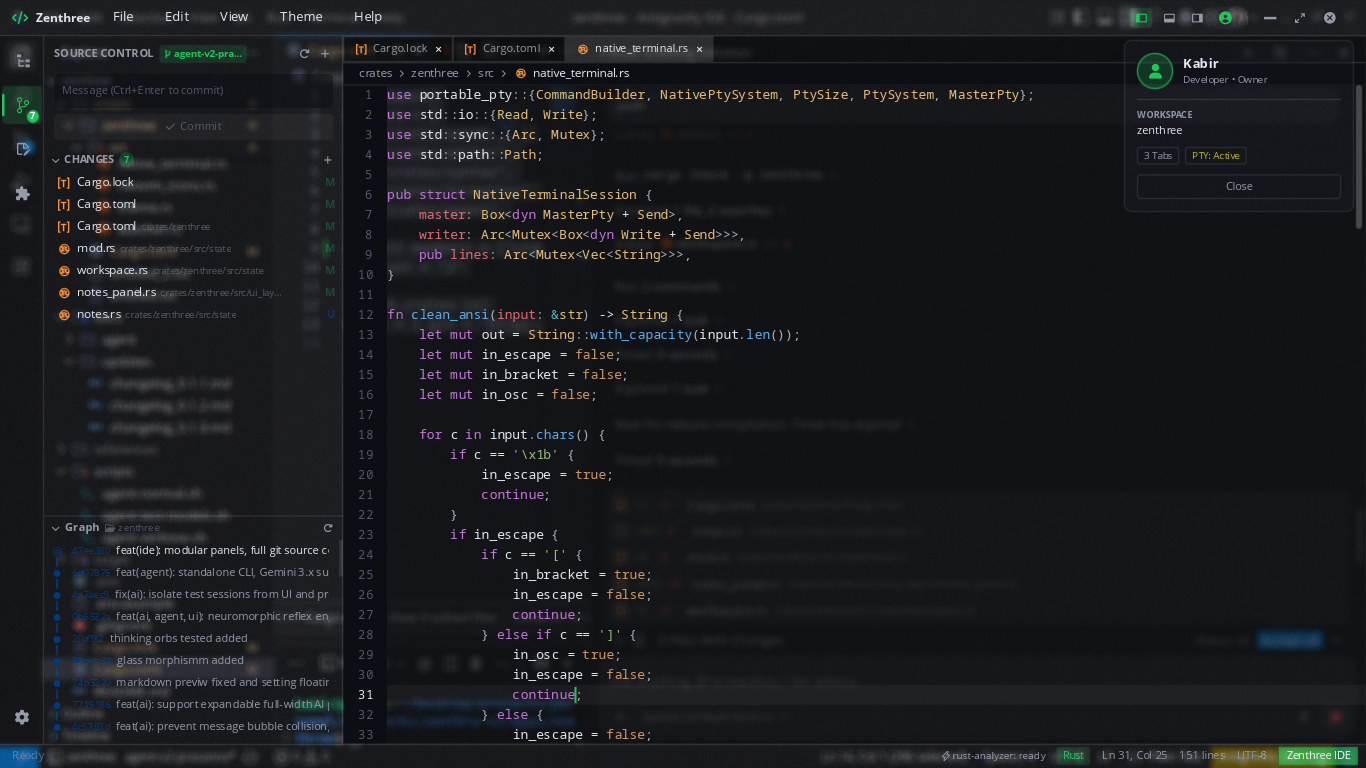
Task: Click the Commit button
Action: click(194, 126)
